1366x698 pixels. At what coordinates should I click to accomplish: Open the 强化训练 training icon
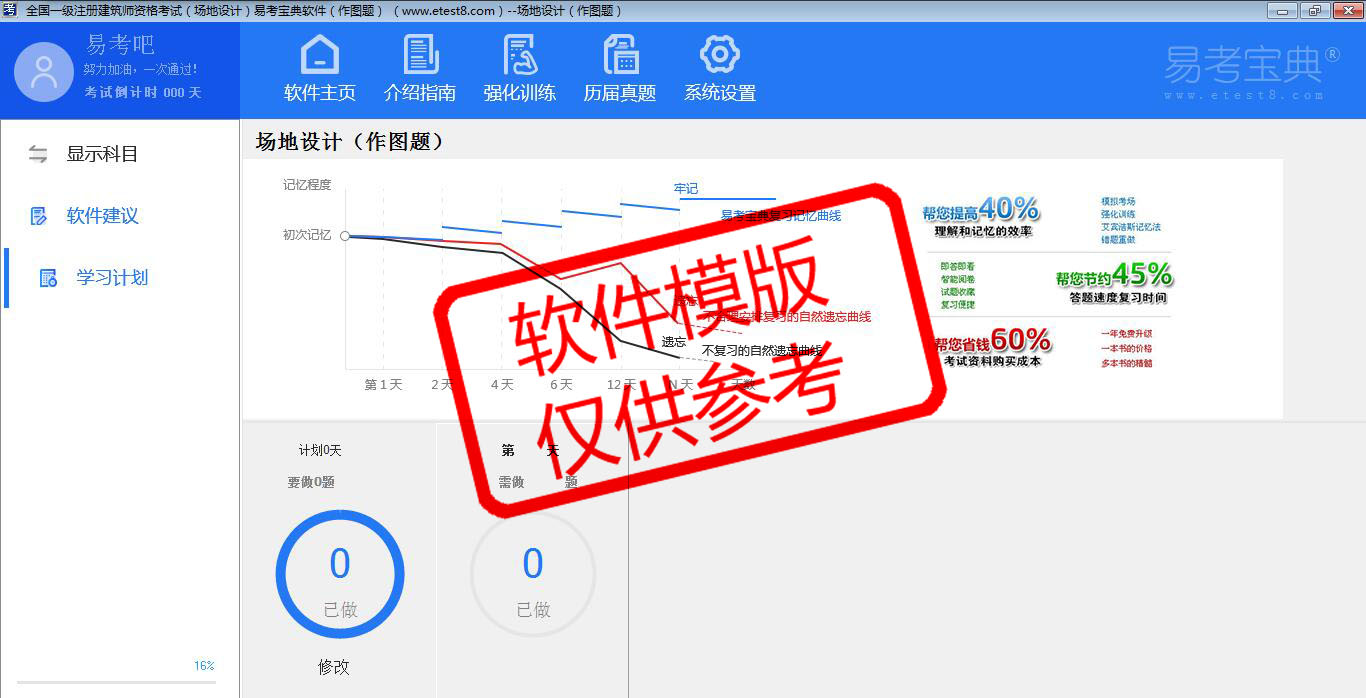click(x=520, y=54)
